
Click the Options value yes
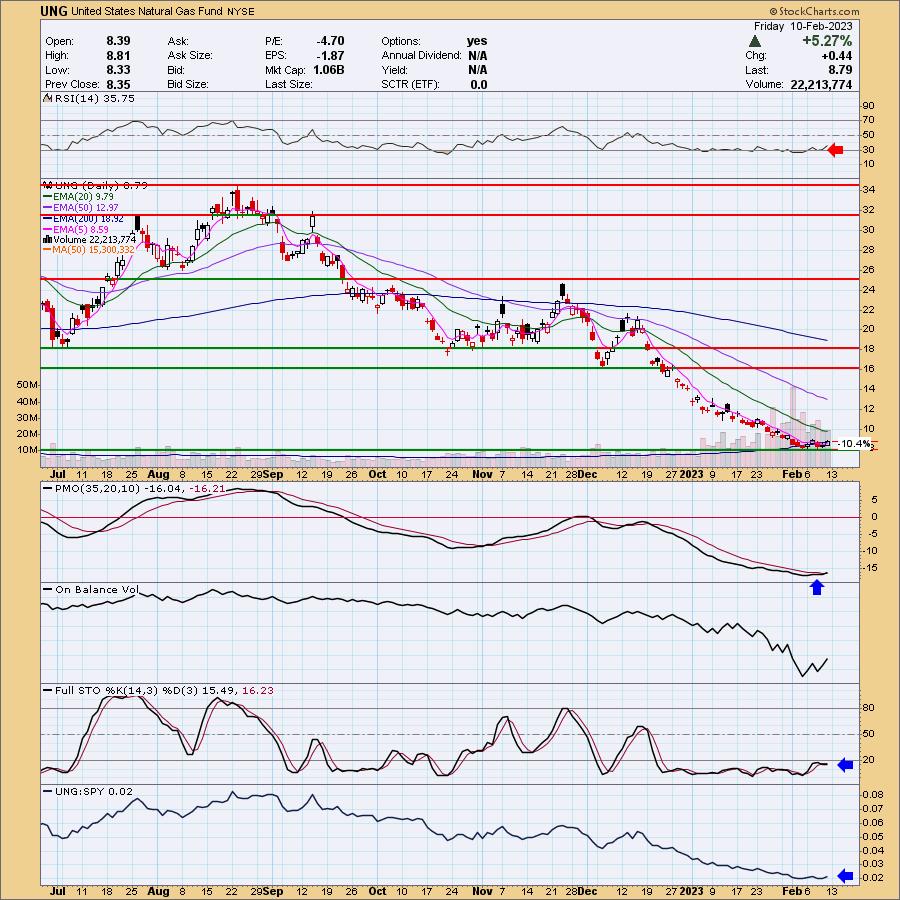coord(477,41)
